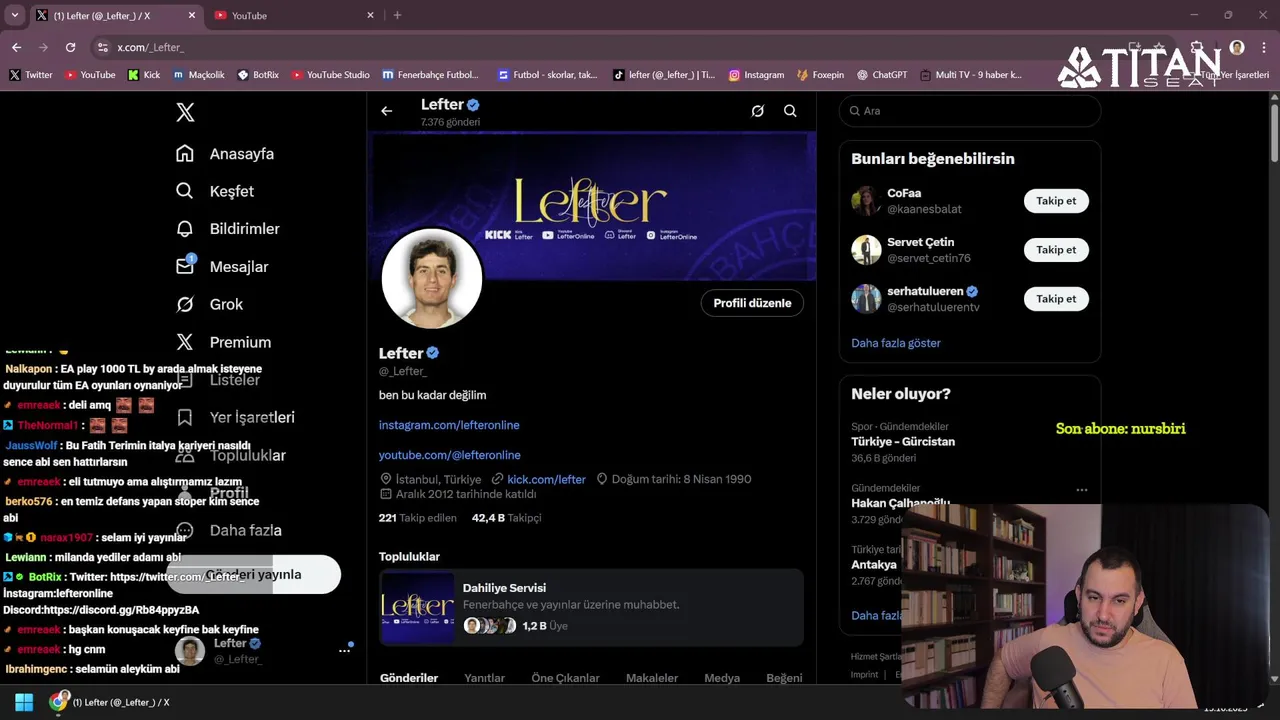Open ChatGPT bookmark
The image size is (1280, 720).
[881, 75]
